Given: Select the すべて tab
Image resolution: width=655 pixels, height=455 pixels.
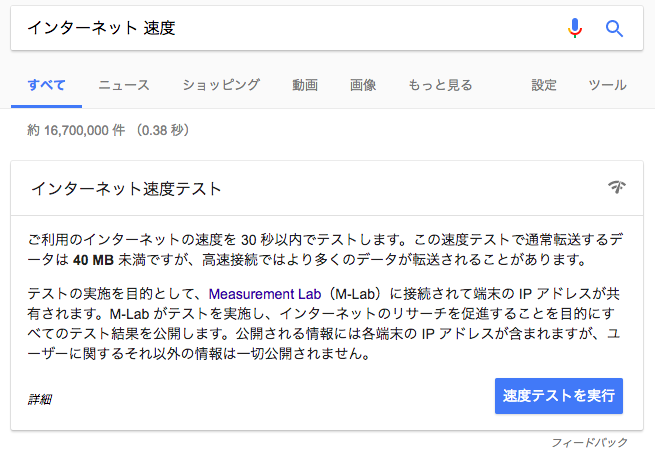Looking at the screenshot, I should click(x=46, y=85).
